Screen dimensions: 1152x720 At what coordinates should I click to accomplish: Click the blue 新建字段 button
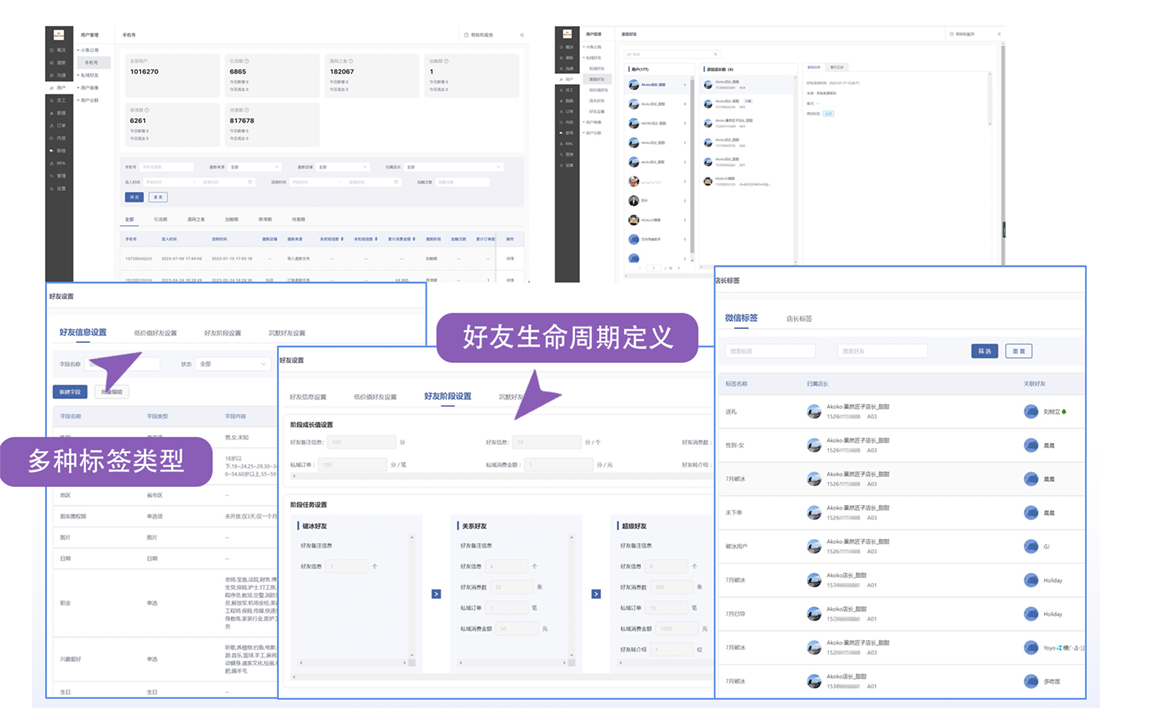(x=70, y=392)
